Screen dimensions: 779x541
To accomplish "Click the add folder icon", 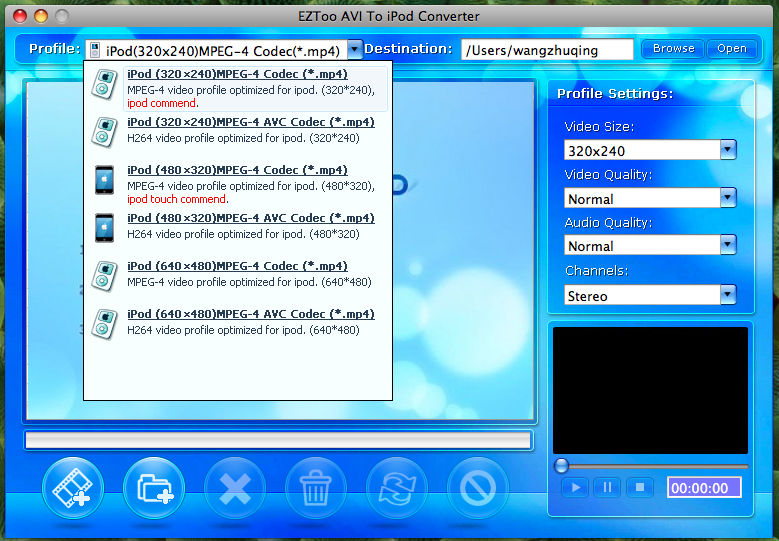I will click(154, 488).
